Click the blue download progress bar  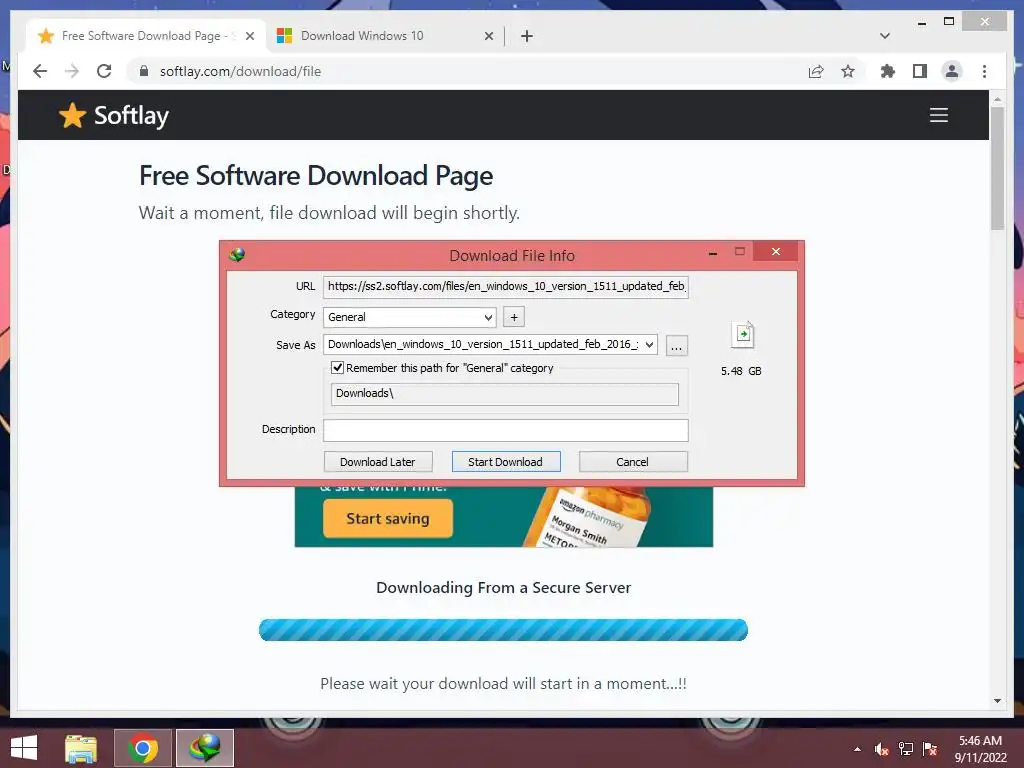point(504,630)
